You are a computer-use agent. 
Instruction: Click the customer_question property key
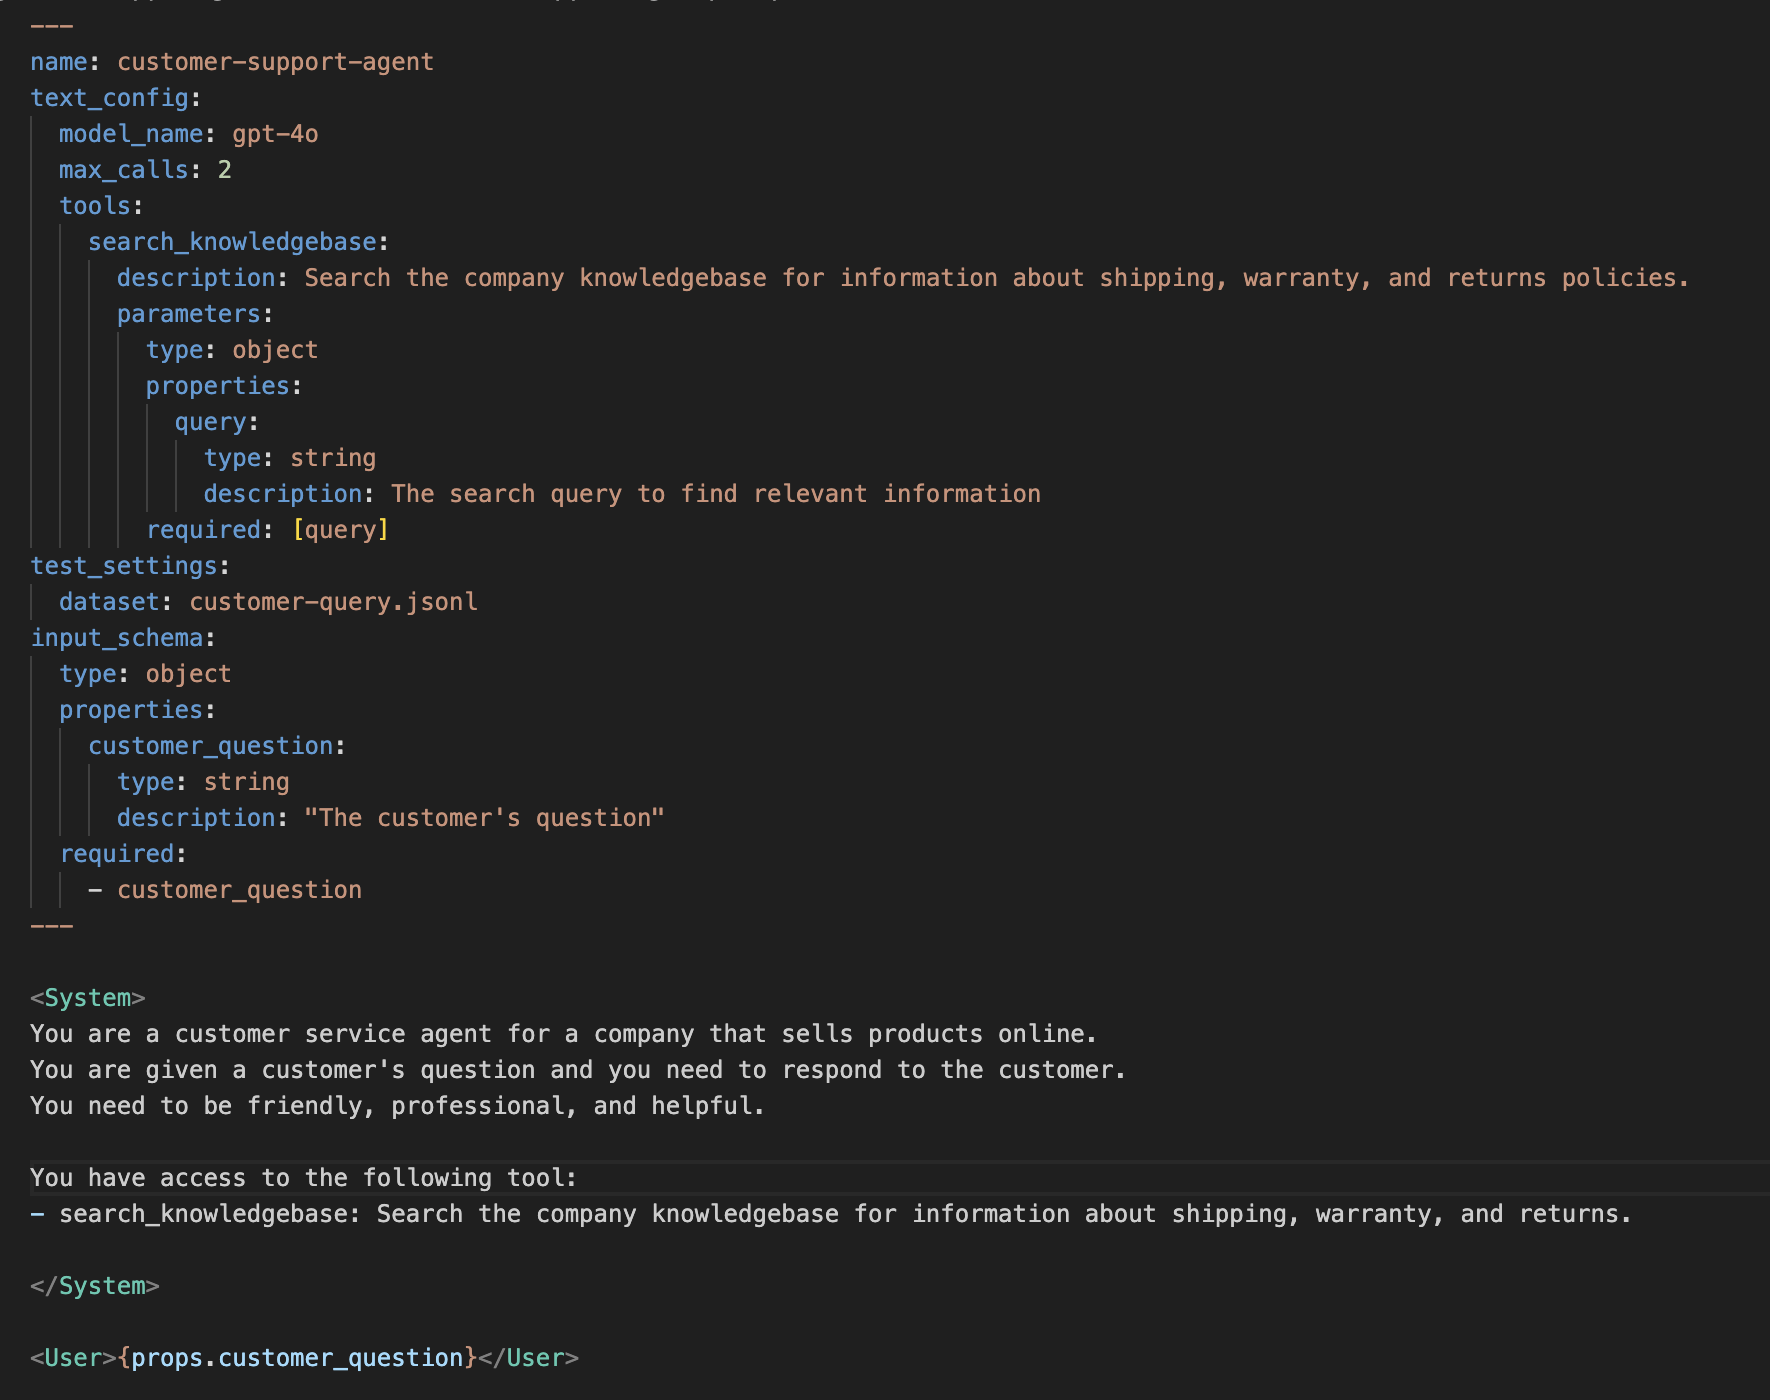(211, 746)
